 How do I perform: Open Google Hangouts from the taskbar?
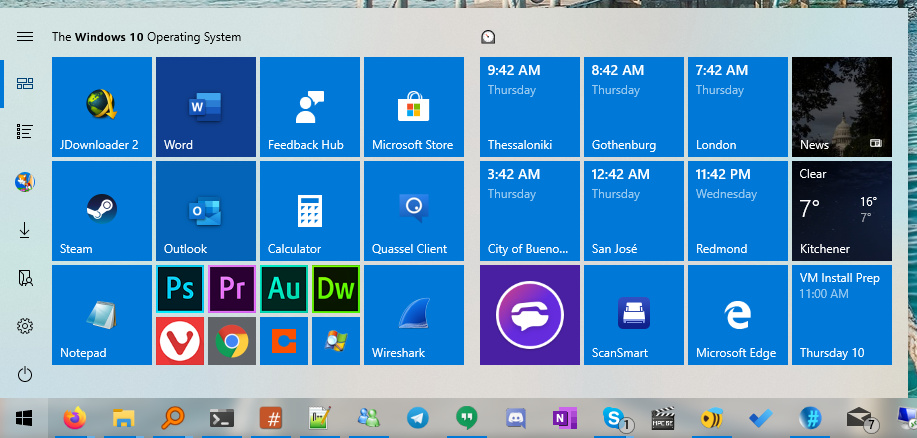point(467,418)
